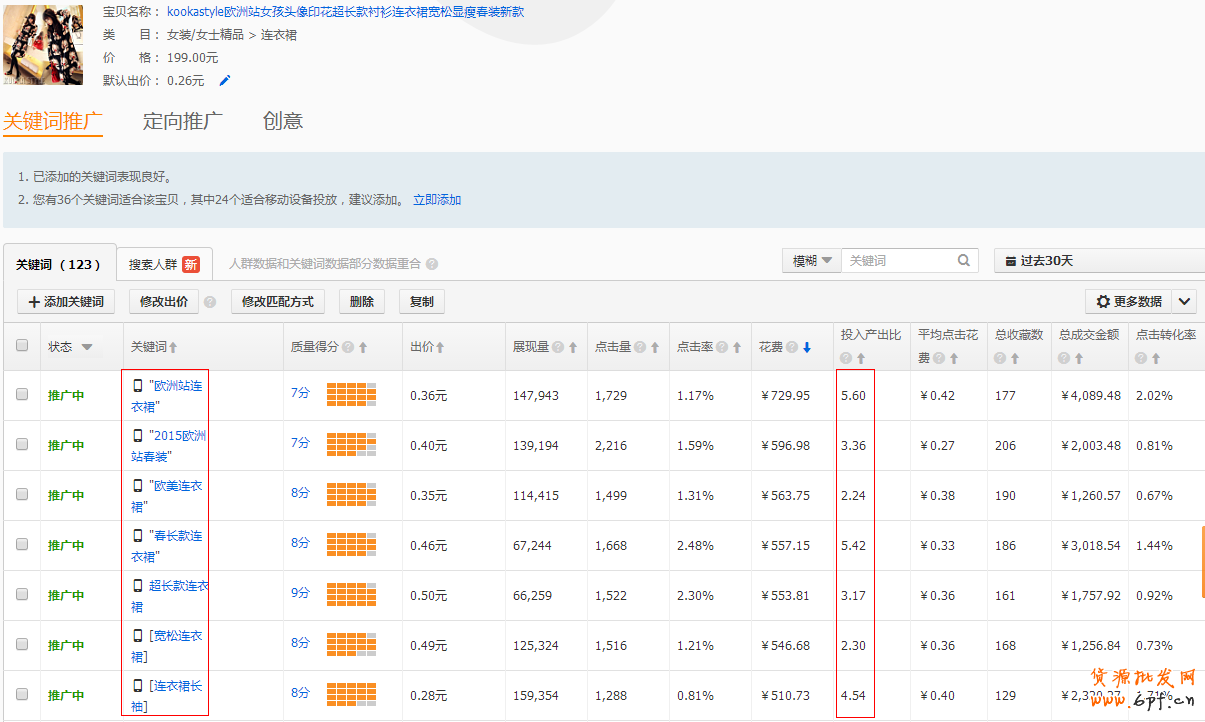This screenshot has height=722, width=1205.
Task: Click the quality score bar for 超长款连衣裙
Action: click(351, 594)
